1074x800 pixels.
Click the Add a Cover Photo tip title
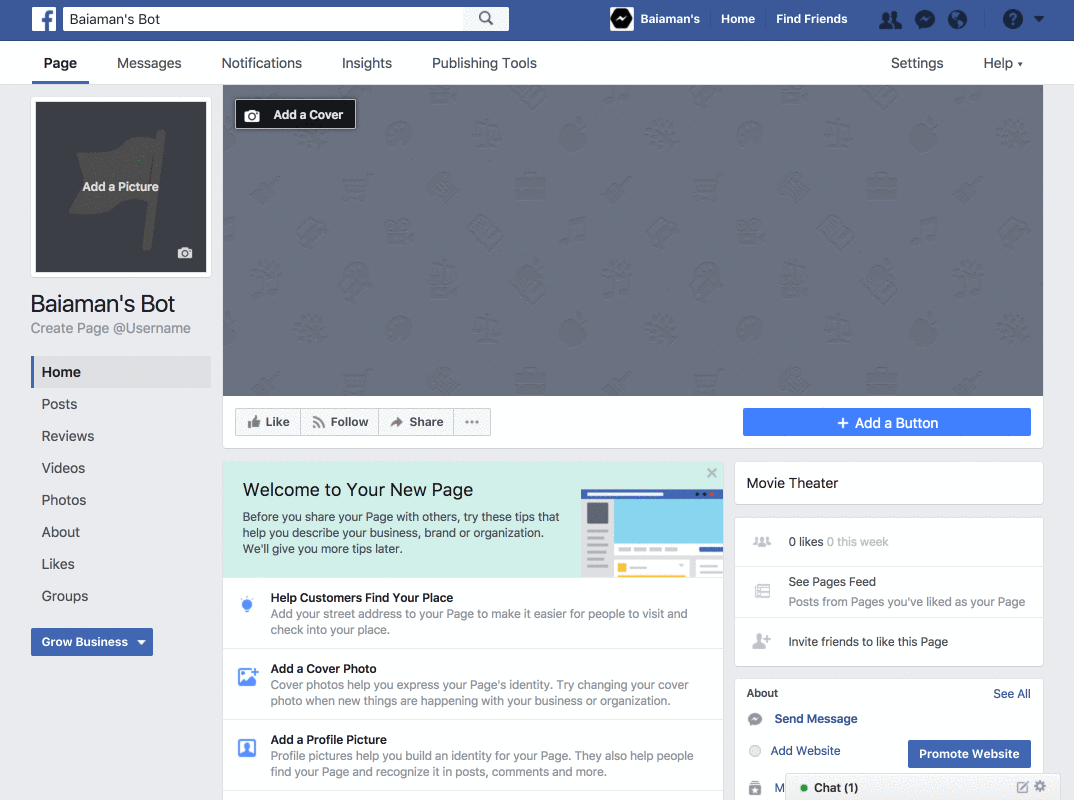pyautogui.click(x=323, y=668)
